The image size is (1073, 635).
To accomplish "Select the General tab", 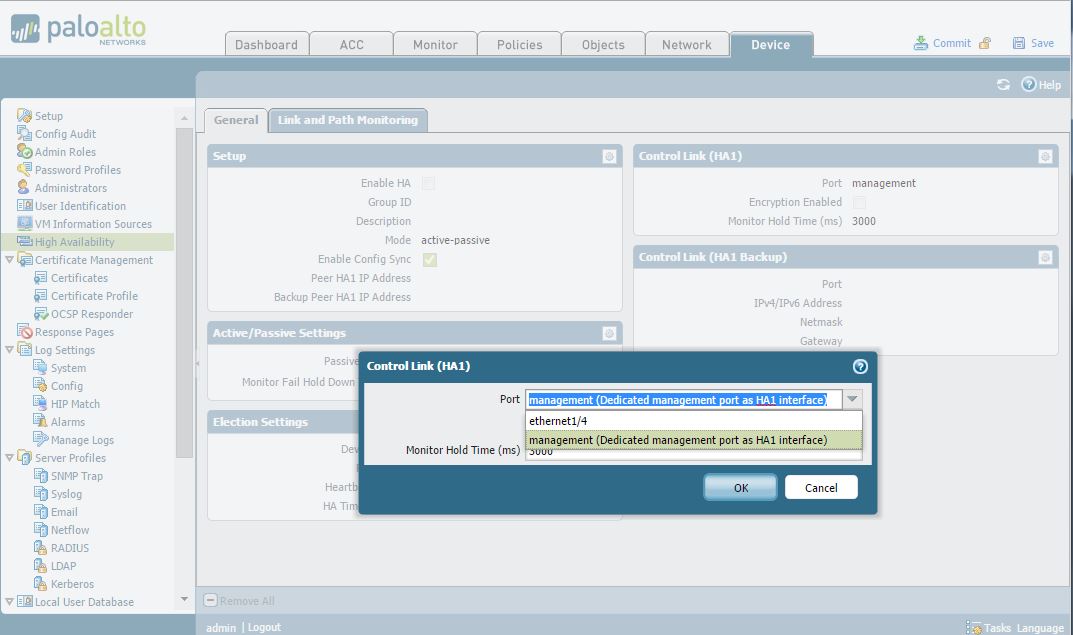I will [x=236, y=120].
